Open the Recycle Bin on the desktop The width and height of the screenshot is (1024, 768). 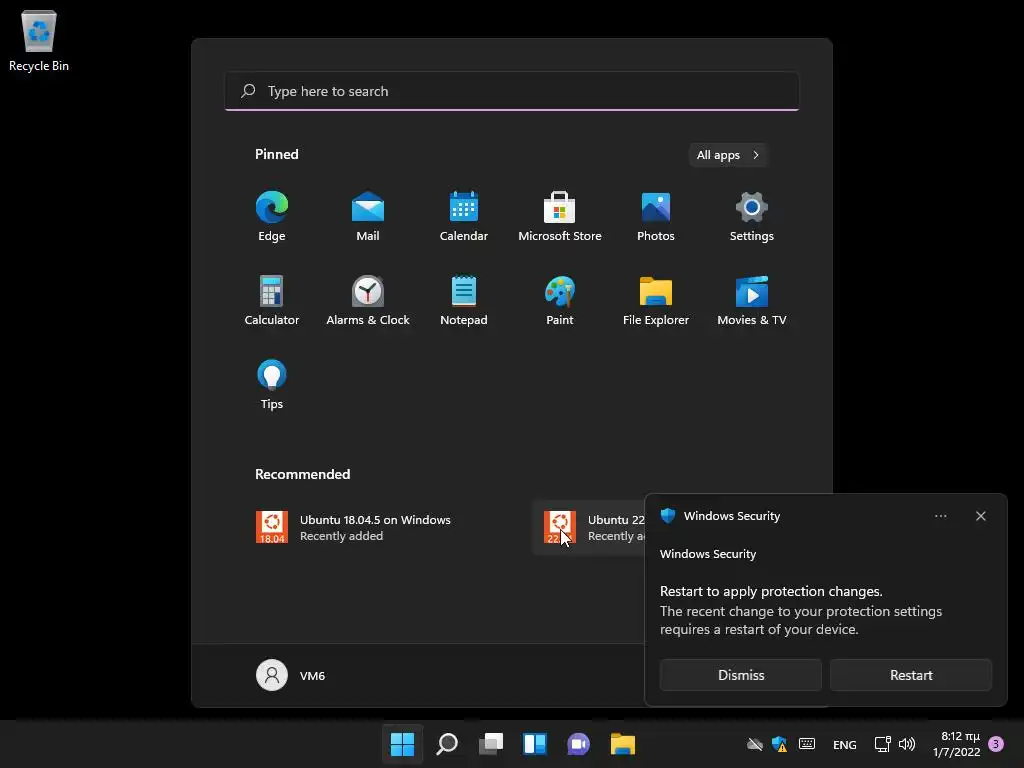point(39,40)
